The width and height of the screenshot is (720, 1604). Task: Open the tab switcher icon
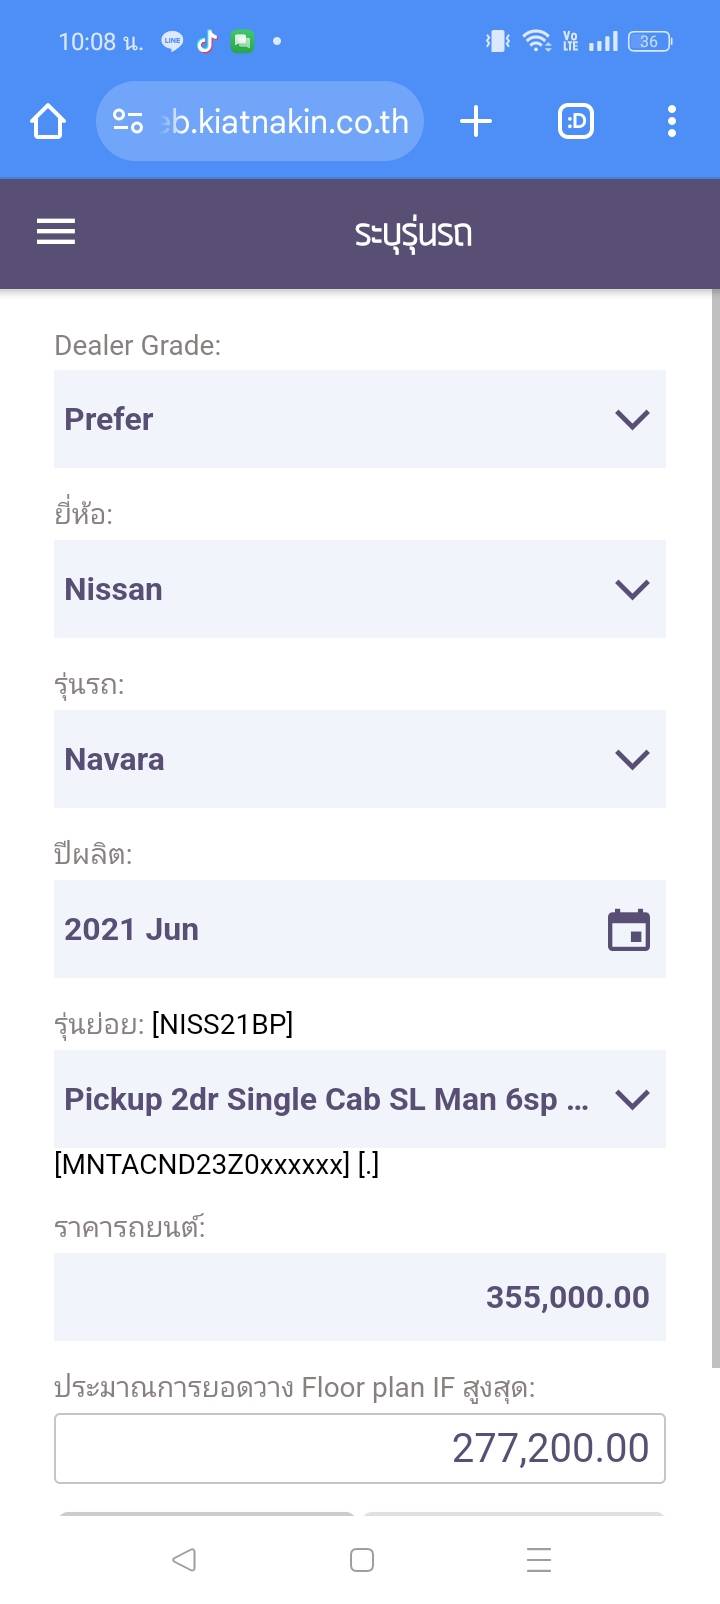pyautogui.click(x=575, y=122)
